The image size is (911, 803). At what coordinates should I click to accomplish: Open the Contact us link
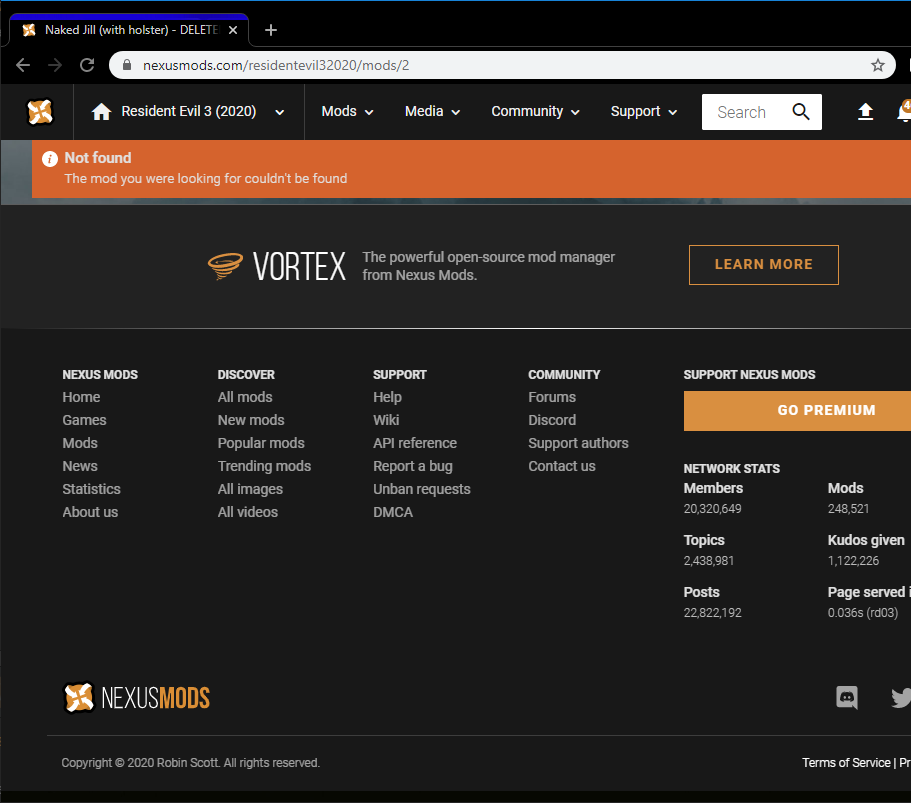[562, 466]
